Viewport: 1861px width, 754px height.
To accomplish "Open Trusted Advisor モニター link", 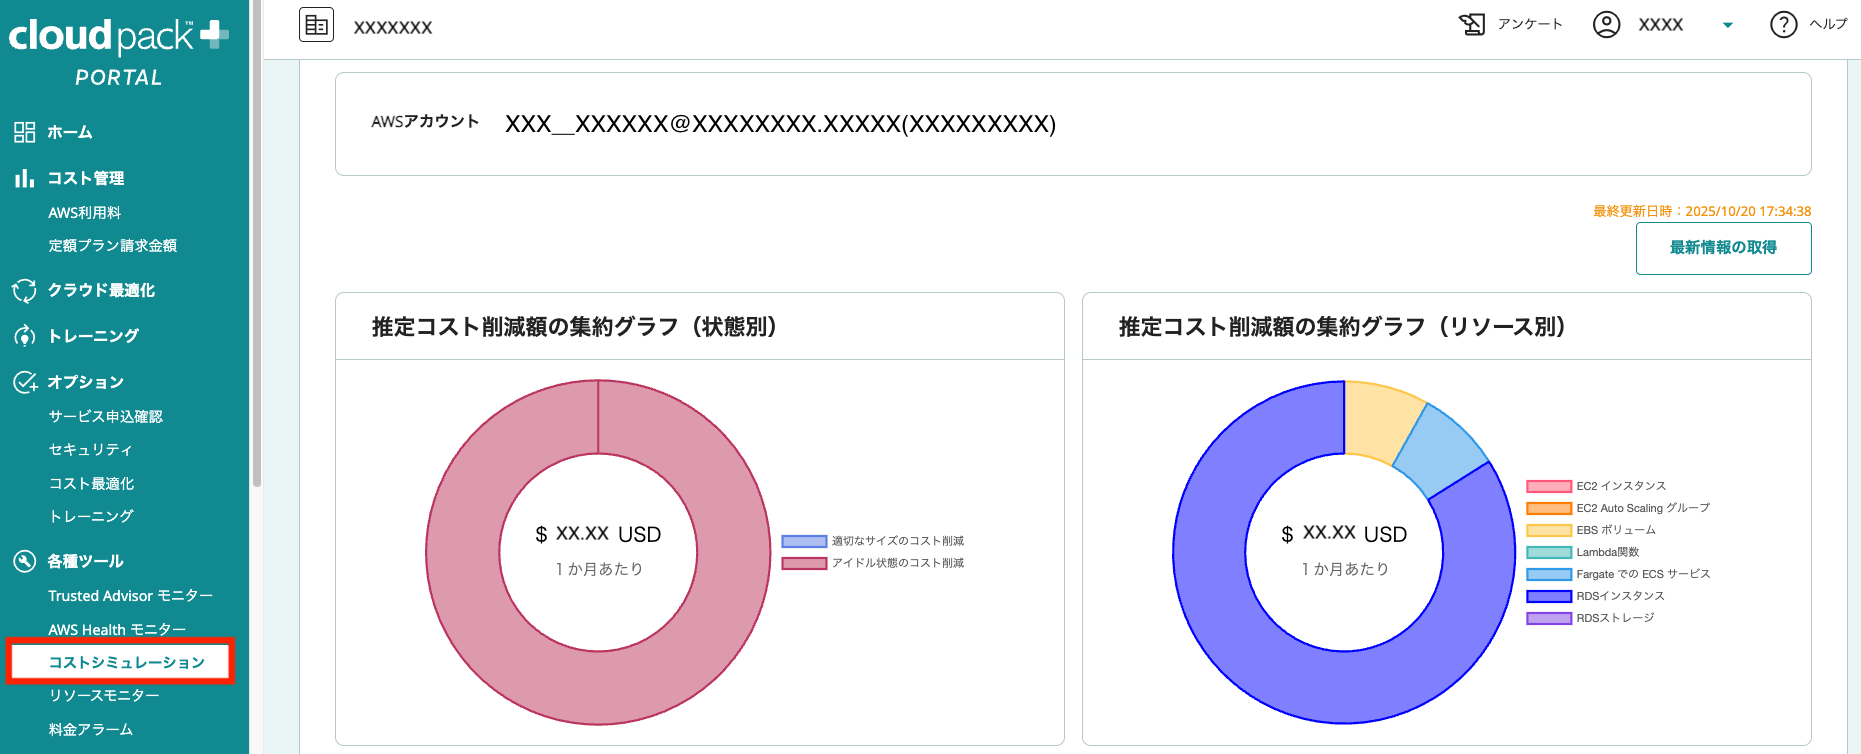I will tap(130, 596).
